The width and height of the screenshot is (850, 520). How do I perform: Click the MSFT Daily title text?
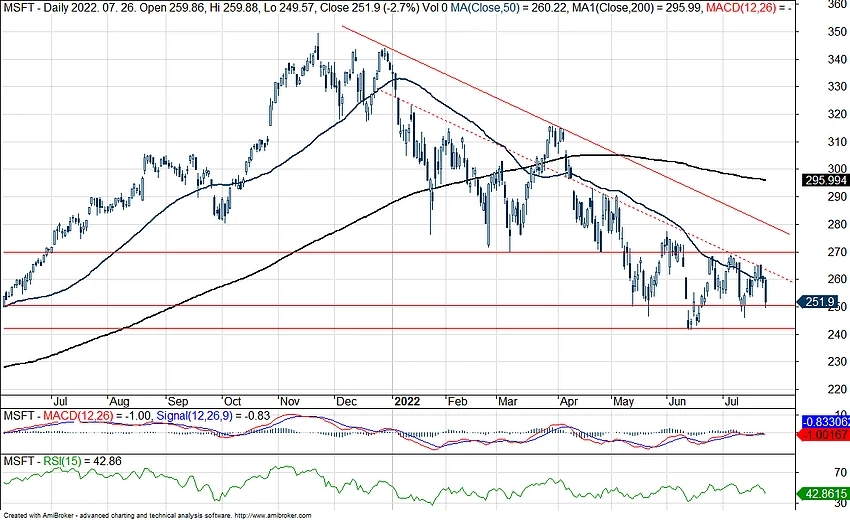(x=40, y=8)
